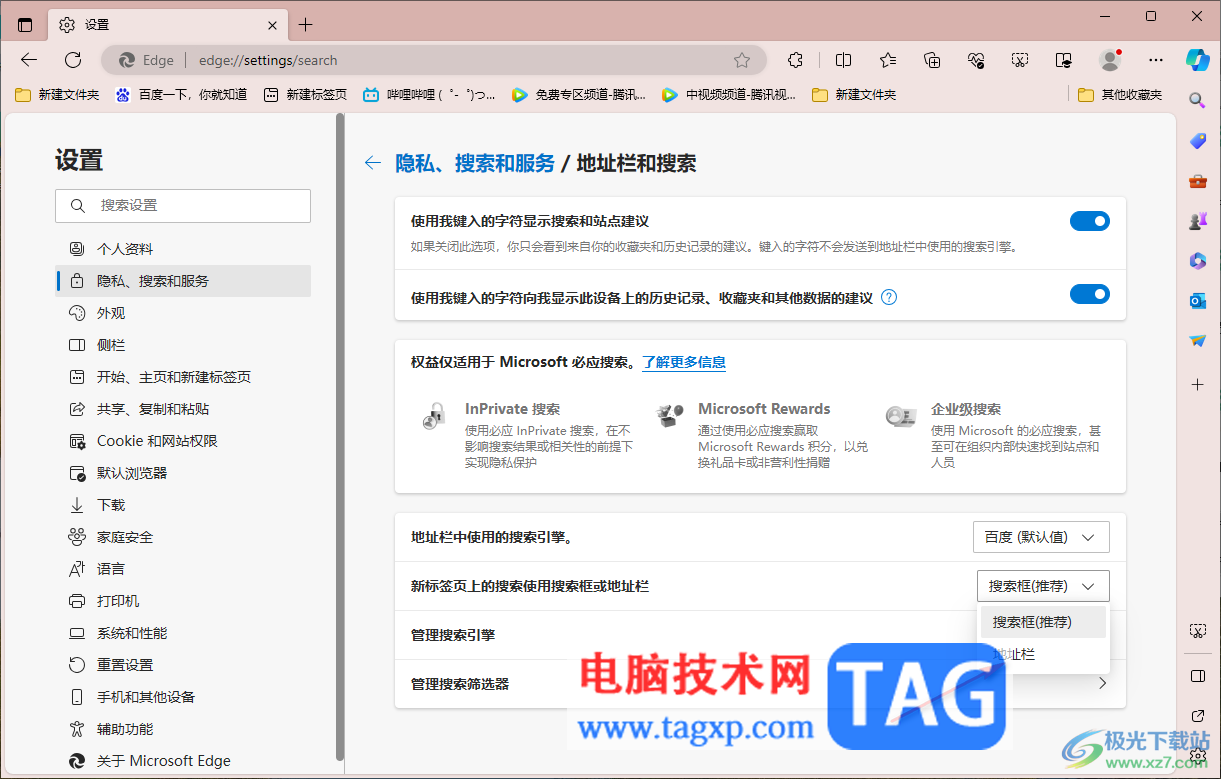The height and width of the screenshot is (779, 1221).
Task: Open 共享、复制和粘贴 settings
Action: [183, 409]
